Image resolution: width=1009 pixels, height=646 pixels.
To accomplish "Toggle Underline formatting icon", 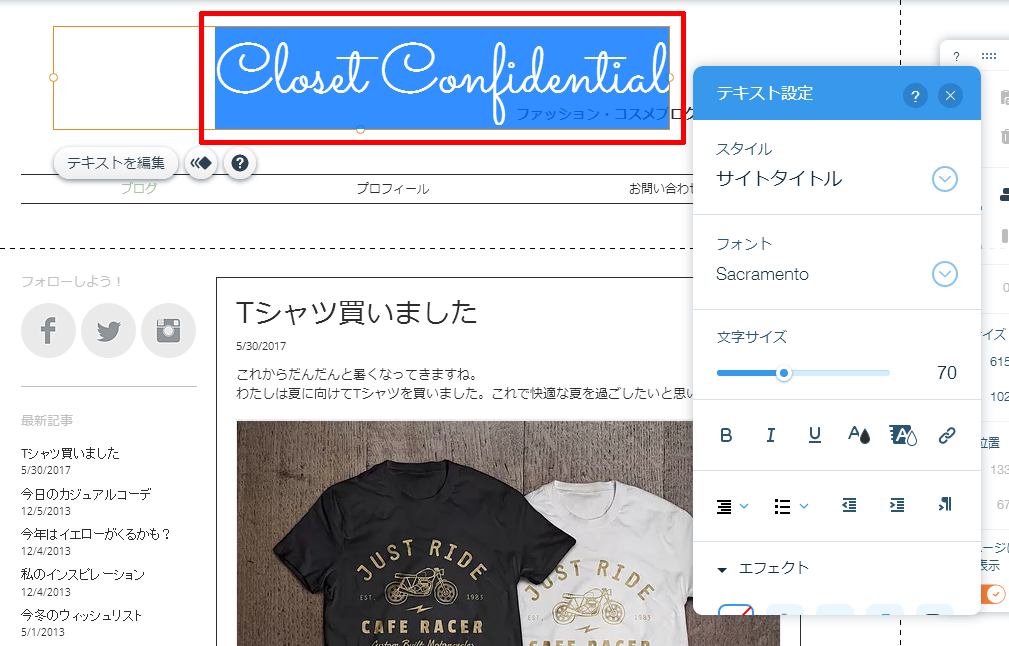I will coord(815,436).
